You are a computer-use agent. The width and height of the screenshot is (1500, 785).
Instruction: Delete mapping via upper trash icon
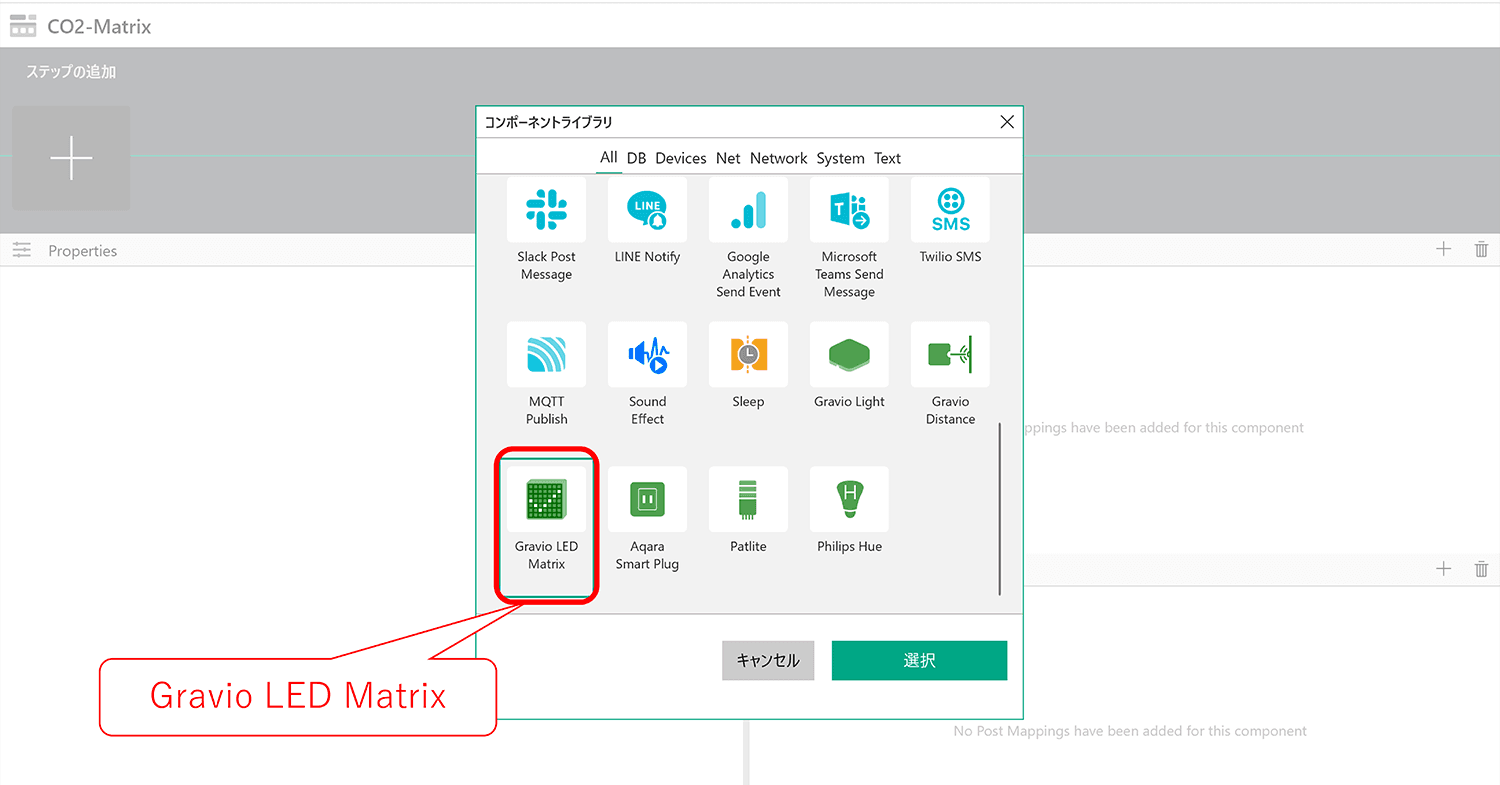pyautogui.click(x=1481, y=249)
